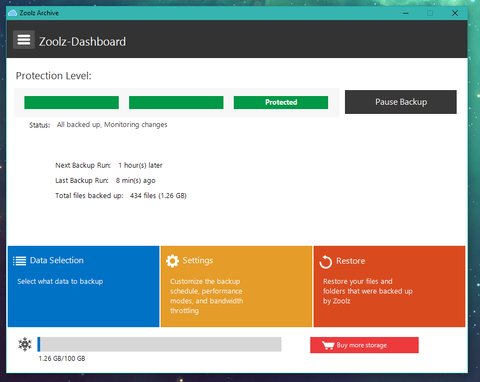The width and height of the screenshot is (480, 382).
Task: Click the 'Total files backed up:' label
Action: tap(89, 196)
